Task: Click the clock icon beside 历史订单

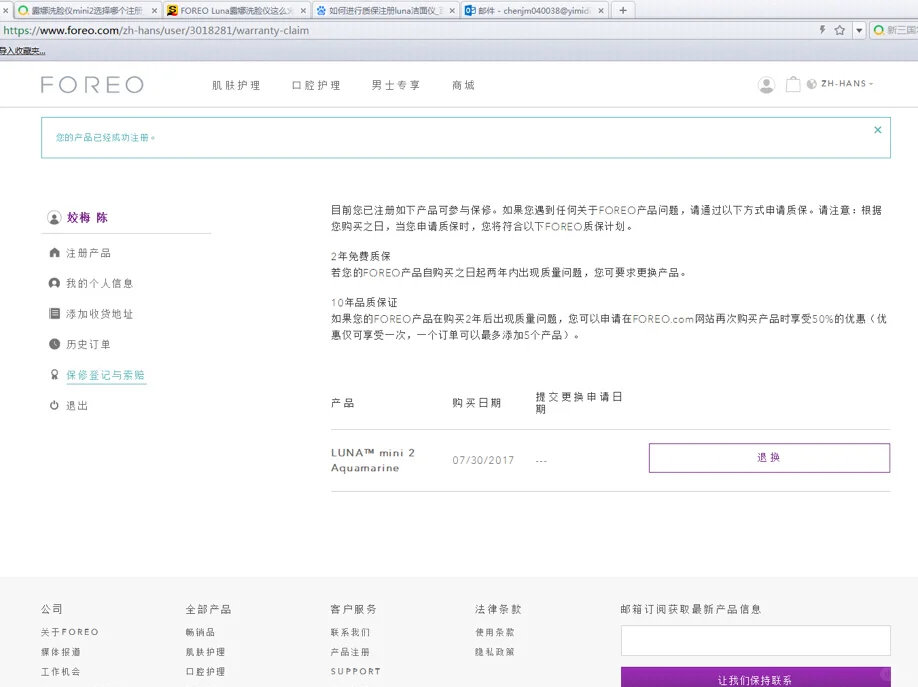Action: (x=54, y=344)
